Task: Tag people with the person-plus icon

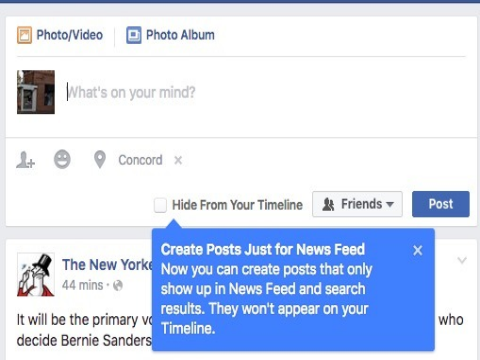Action: [x=25, y=160]
